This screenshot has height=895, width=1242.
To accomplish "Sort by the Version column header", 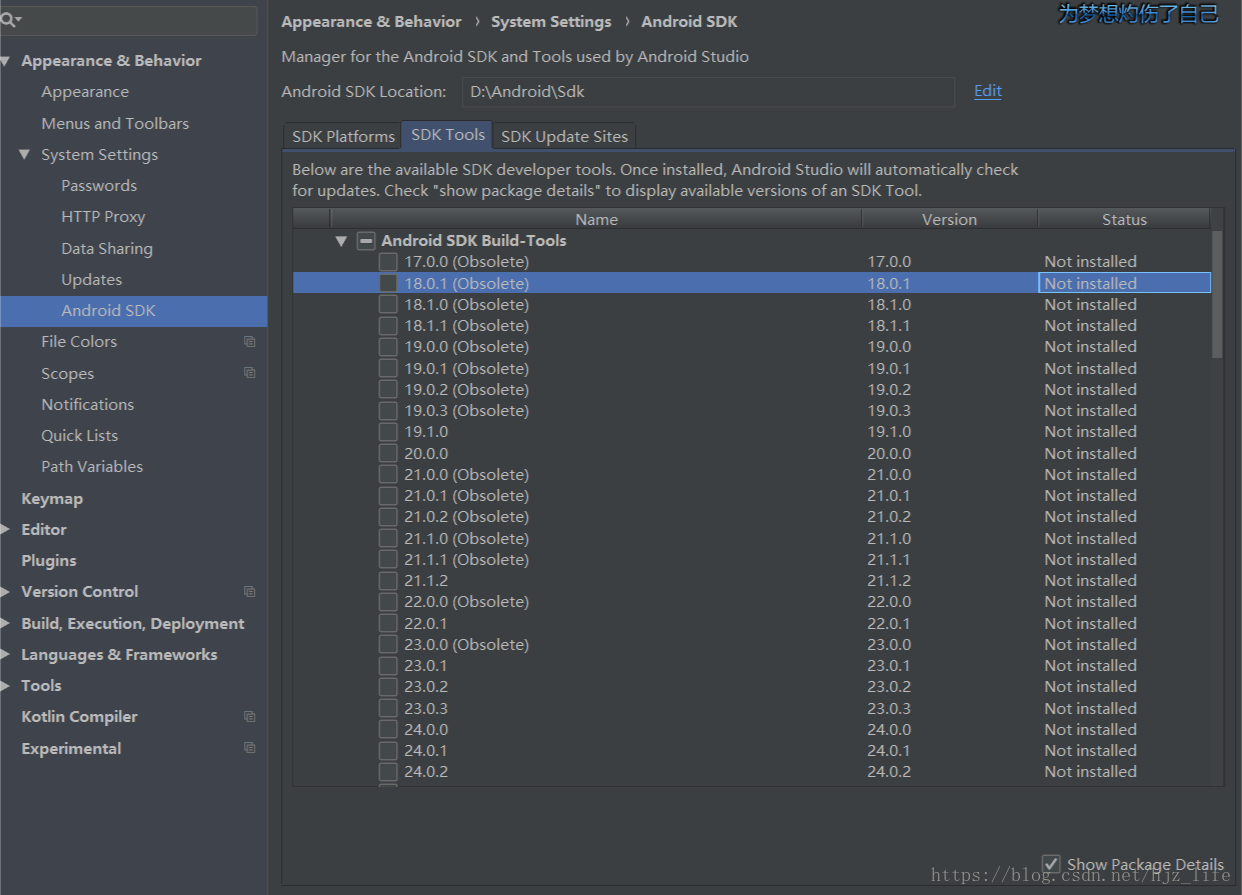I will click(x=949, y=219).
